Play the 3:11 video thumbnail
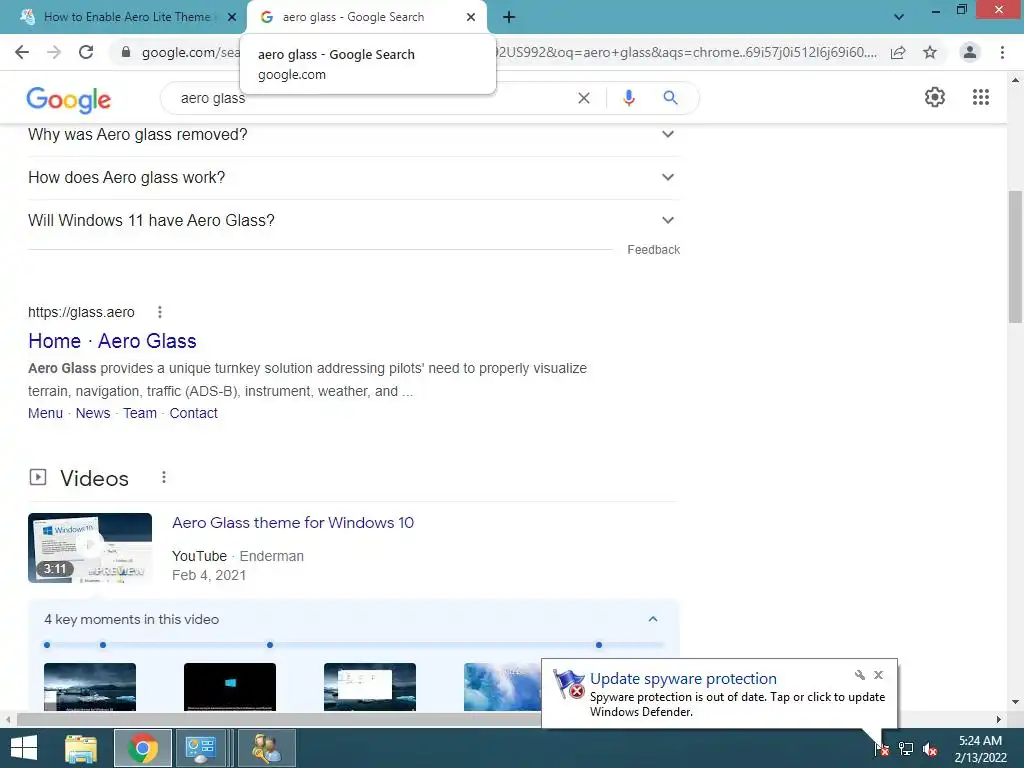 tap(90, 547)
